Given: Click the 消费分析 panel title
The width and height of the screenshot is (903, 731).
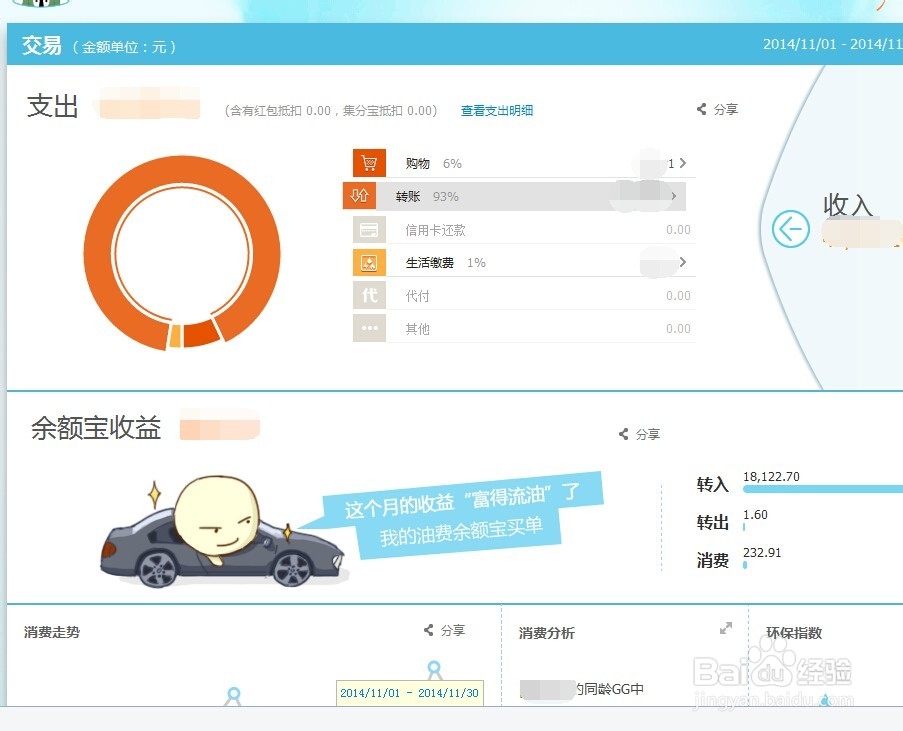Looking at the screenshot, I should (x=547, y=633).
